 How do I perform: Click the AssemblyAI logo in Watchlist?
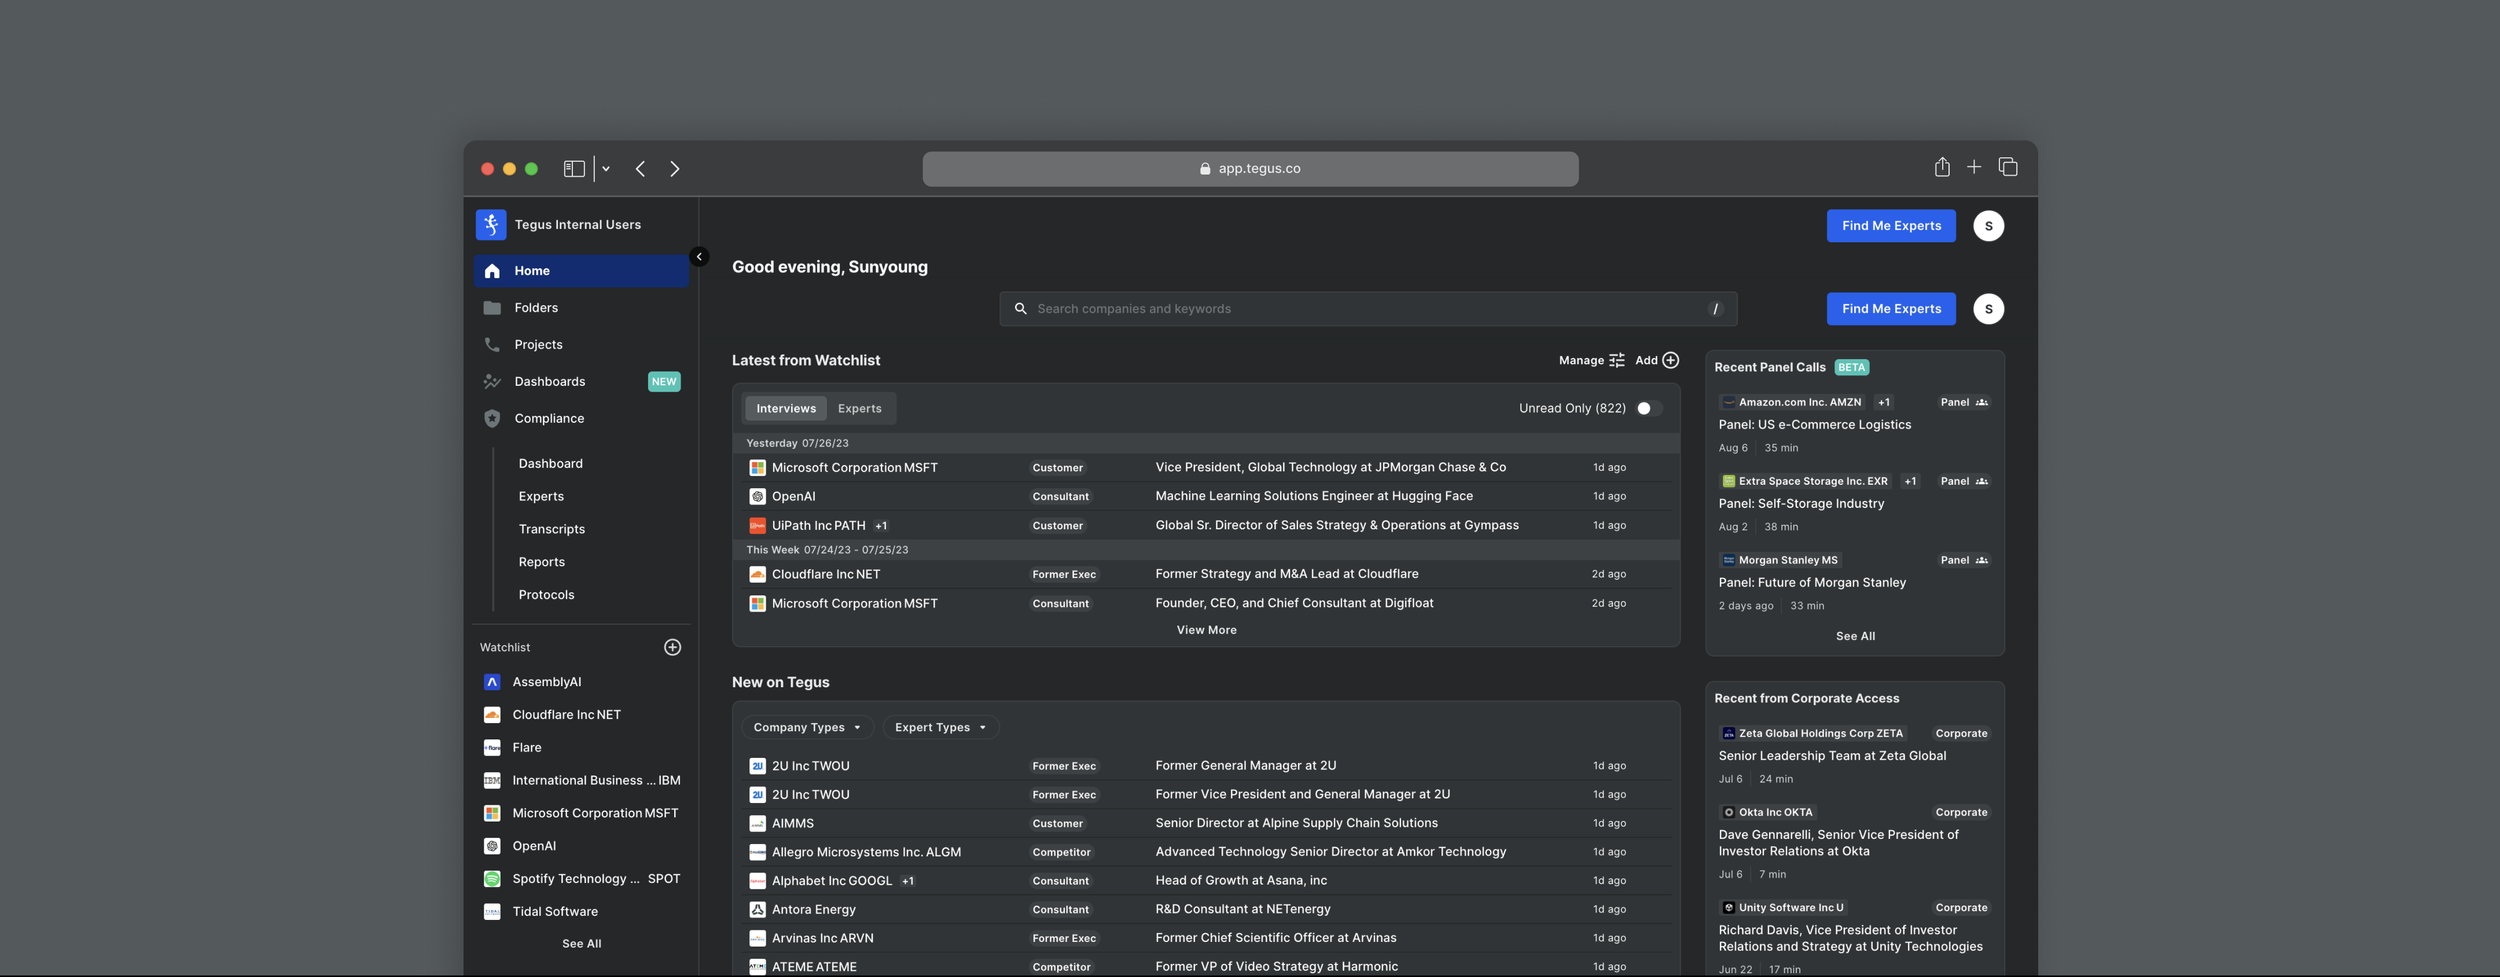point(492,682)
